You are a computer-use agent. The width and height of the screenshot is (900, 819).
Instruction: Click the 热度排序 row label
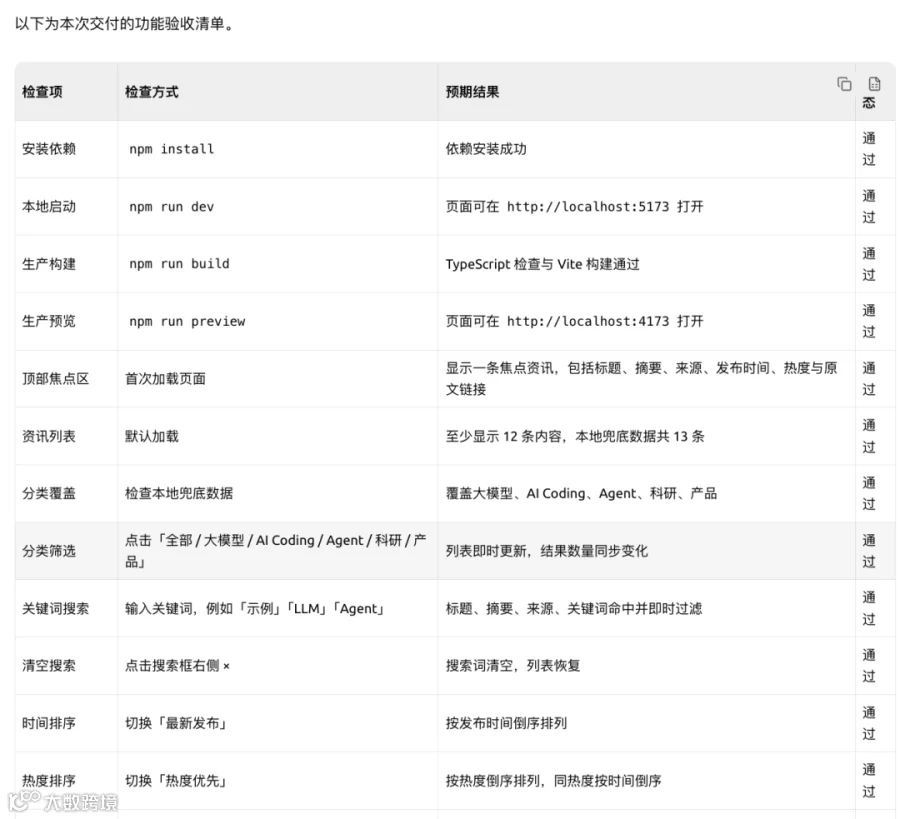click(49, 781)
